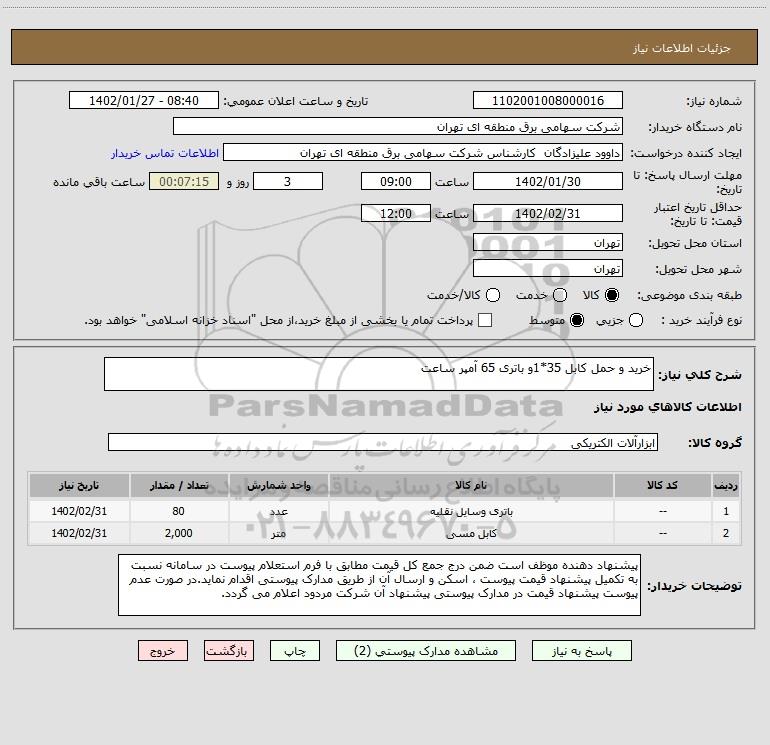Click the باتری وسایل نقلیه item cell
770x745 pixels.
tap(471, 511)
